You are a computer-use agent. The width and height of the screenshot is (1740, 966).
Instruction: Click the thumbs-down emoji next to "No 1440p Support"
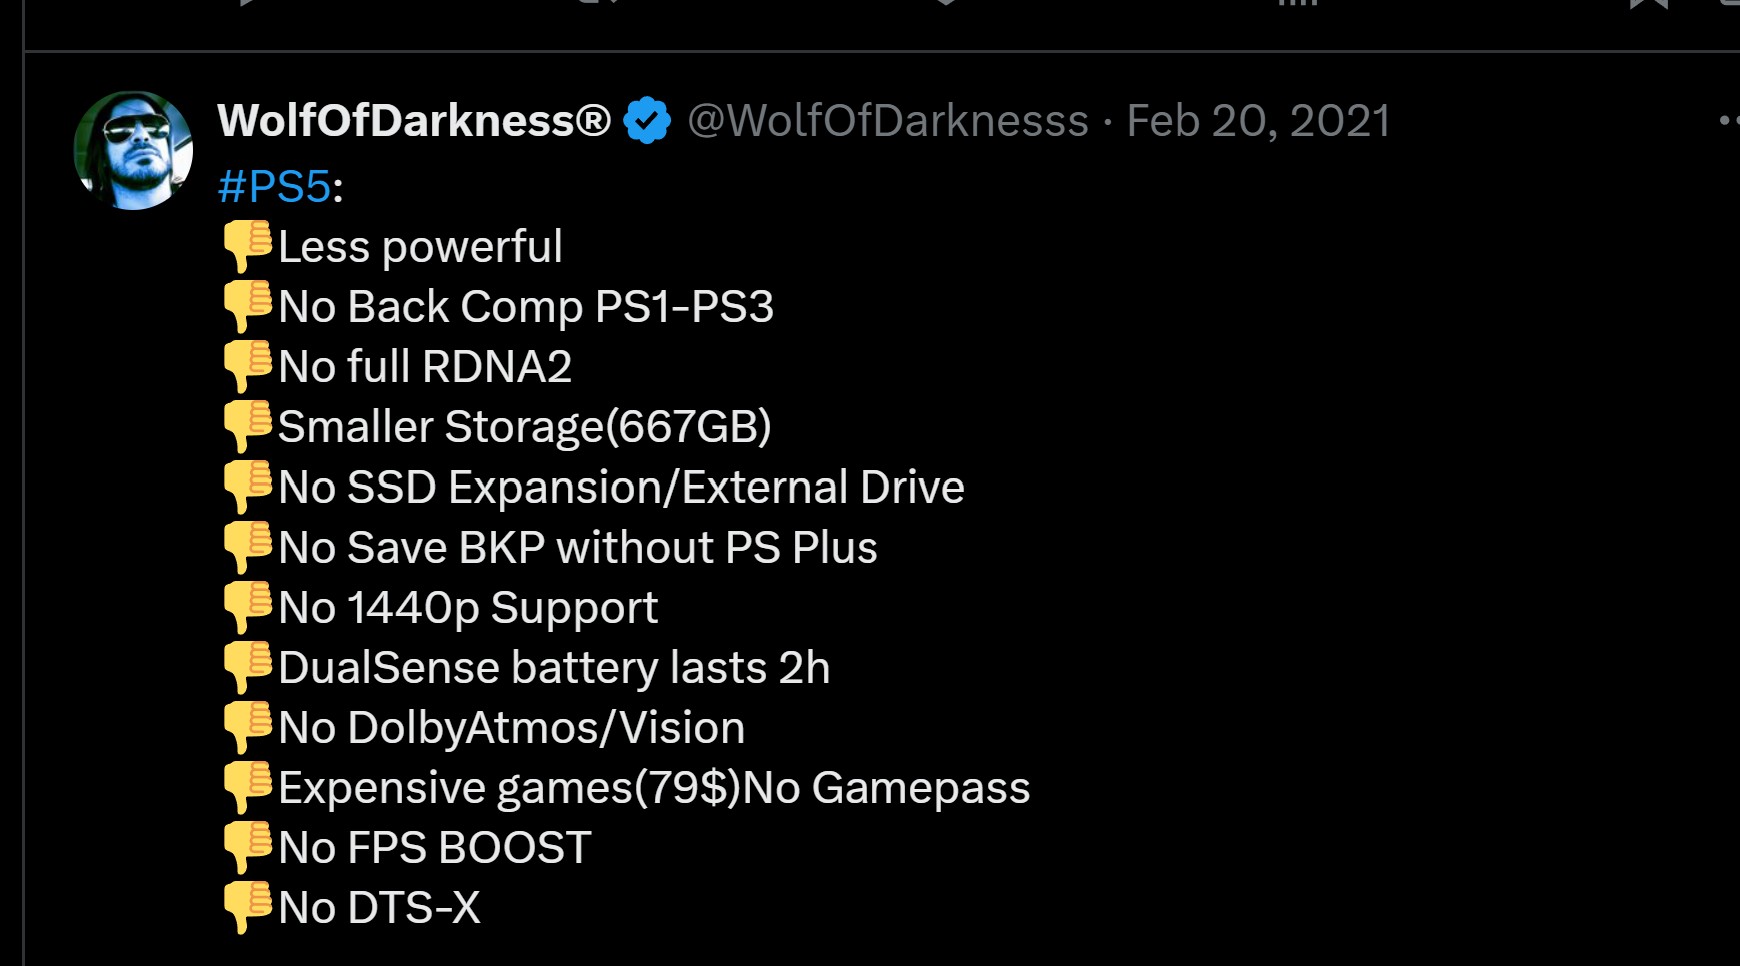249,607
